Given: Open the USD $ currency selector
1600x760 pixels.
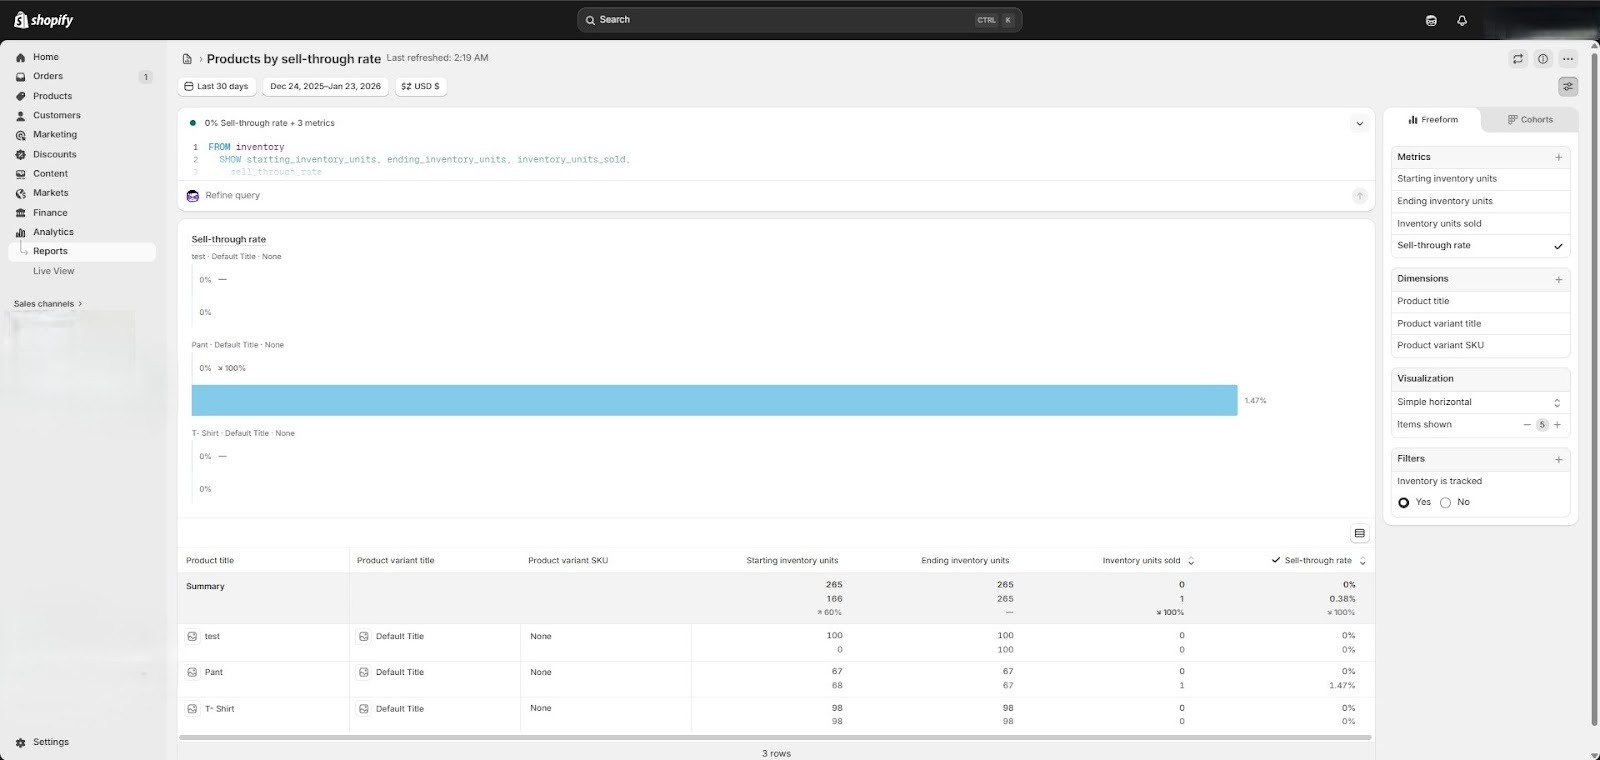Looking at the screenshot, I should pos(420,87).
